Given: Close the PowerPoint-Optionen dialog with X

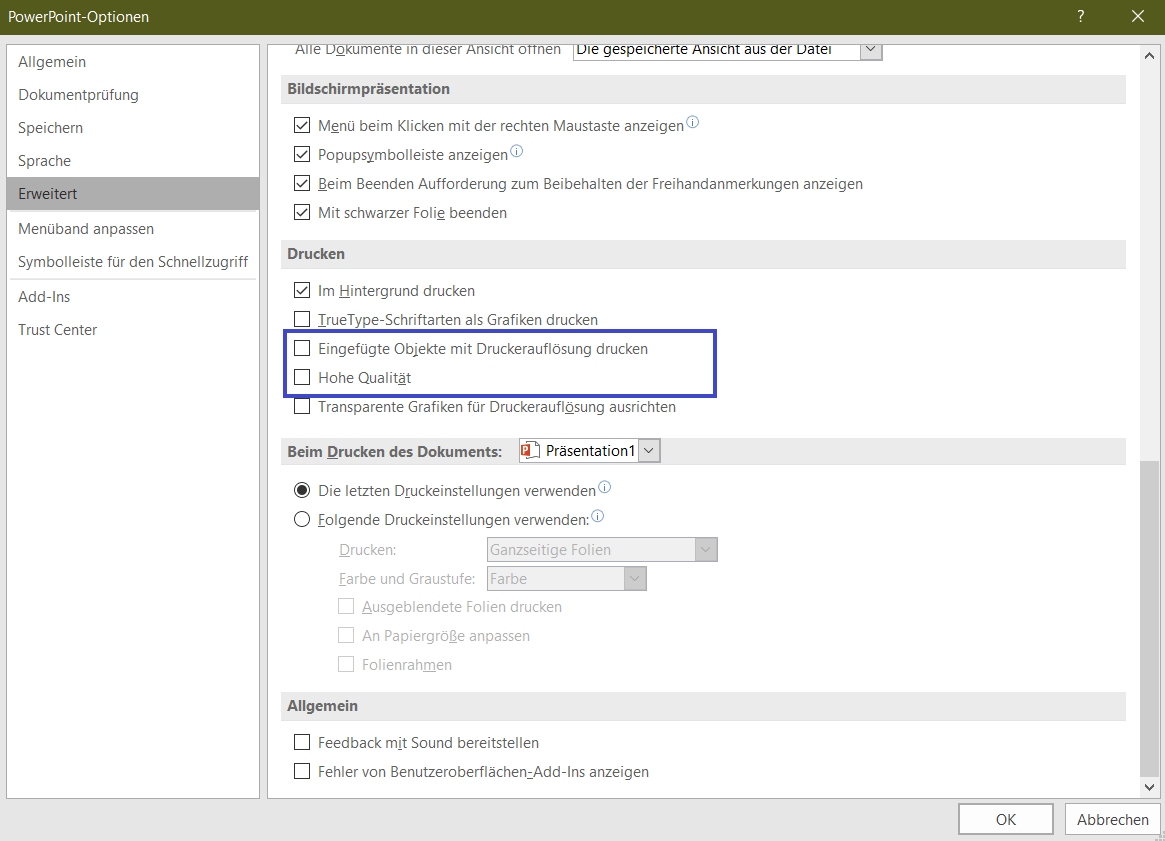Looking at the screenshot, I should pos(1138,16).
